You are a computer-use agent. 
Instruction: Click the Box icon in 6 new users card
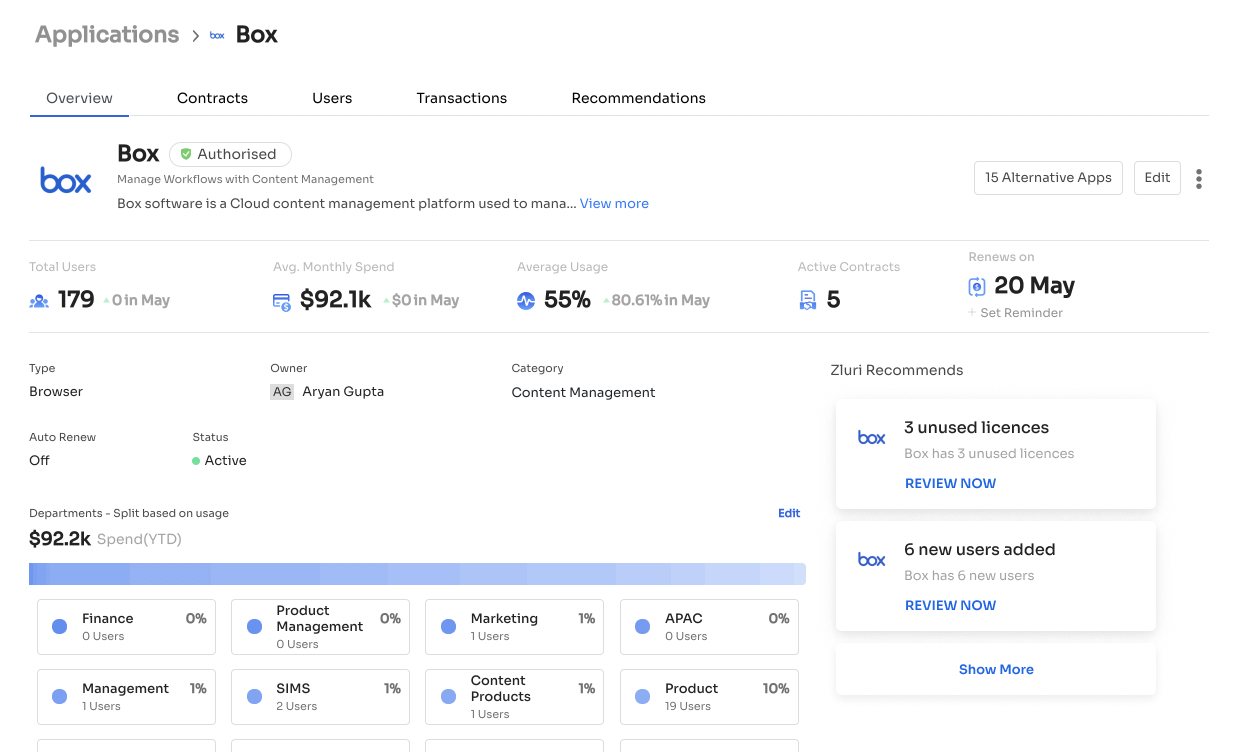point(871,560)
